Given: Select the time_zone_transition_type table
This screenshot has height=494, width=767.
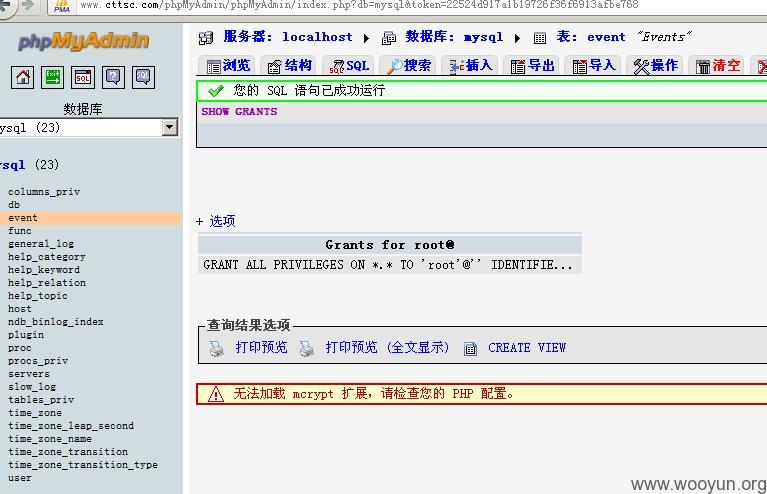Looking at the screenshot, I should point(83,465).
